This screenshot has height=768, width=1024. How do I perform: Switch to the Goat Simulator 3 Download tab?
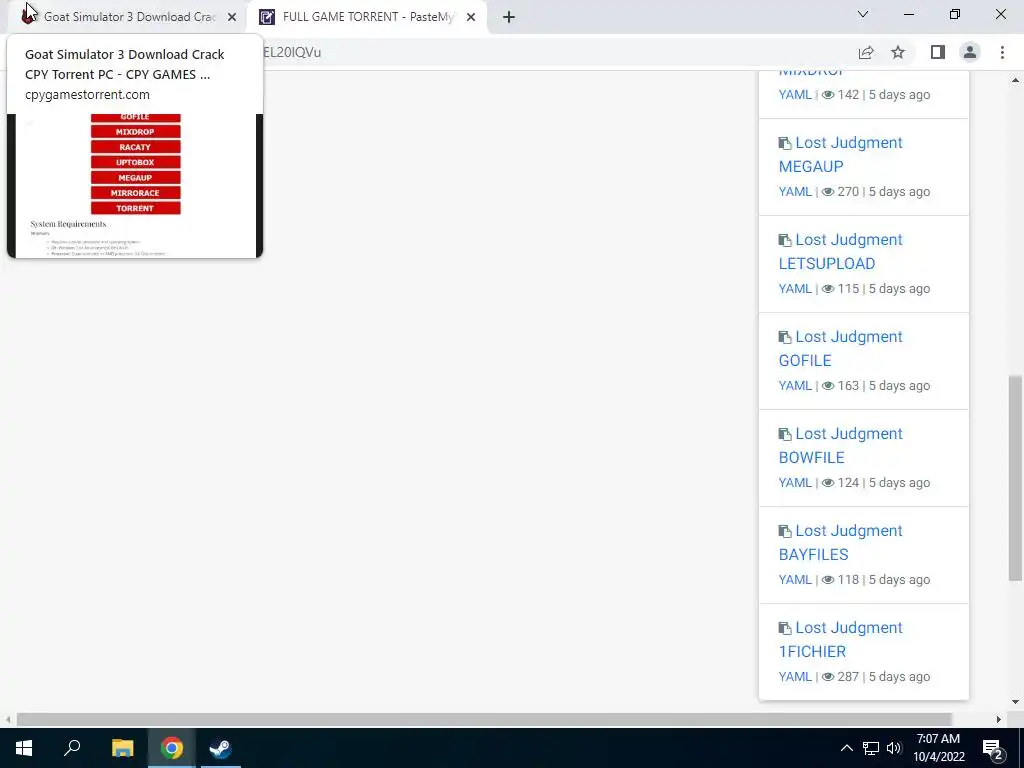129,17
